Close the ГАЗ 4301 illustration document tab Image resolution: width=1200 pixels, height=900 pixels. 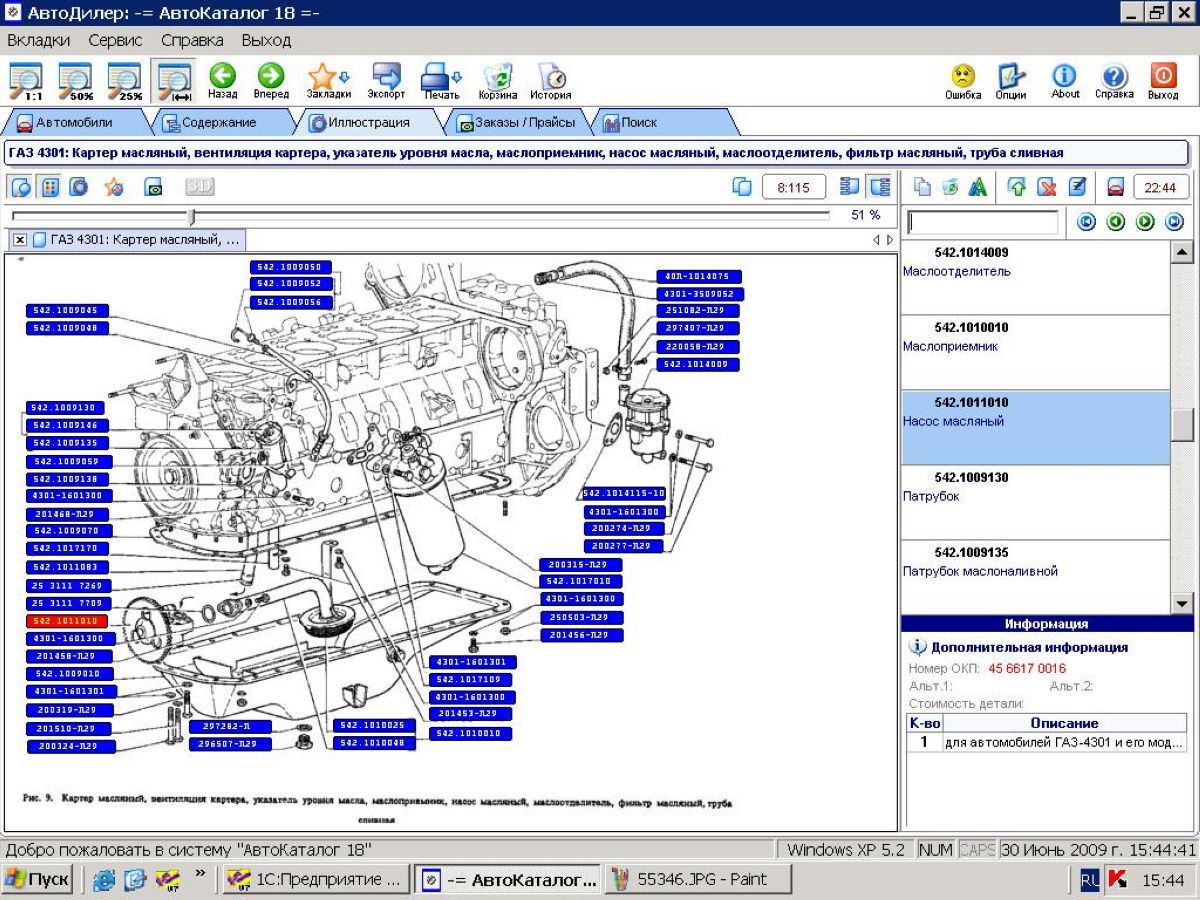point(20,240)
